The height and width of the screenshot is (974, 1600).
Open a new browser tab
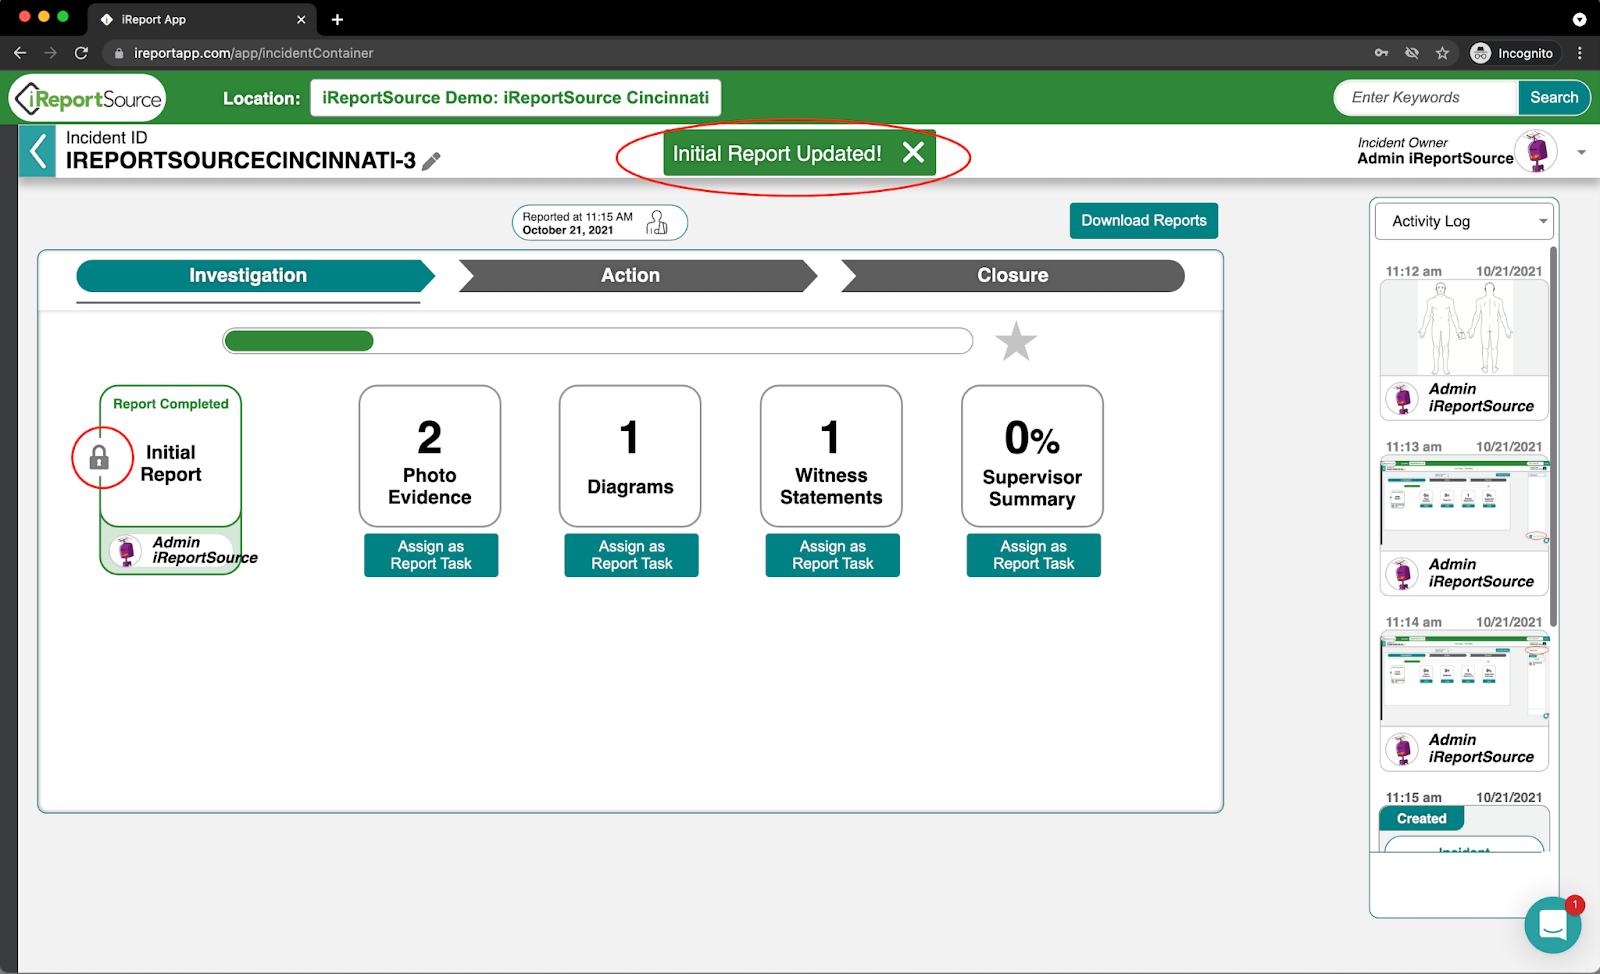tap(337, 19)
